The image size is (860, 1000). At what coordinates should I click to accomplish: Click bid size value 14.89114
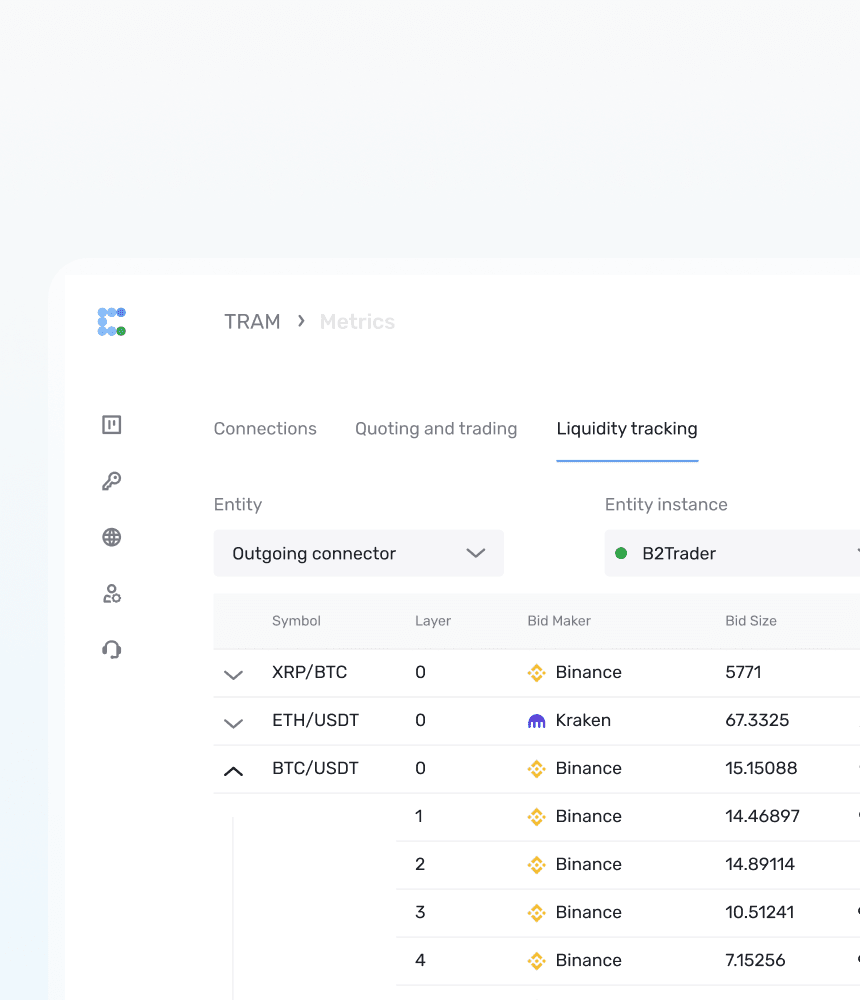pyautogui.click(x=760, y=864)
